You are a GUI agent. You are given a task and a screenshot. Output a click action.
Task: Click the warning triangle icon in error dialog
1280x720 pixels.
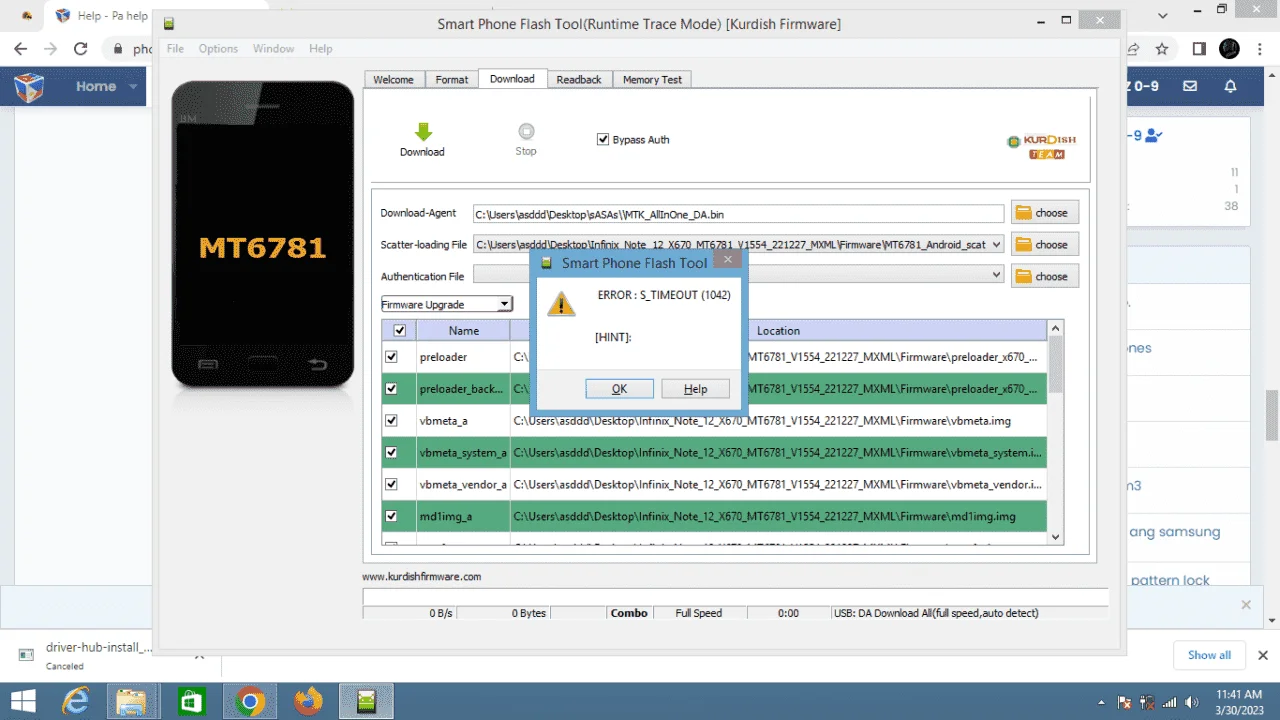tap(562, 304)
